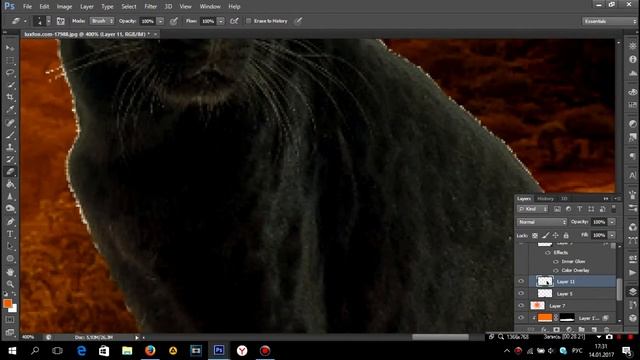Open layer Opacity dropdown arrow
640x360 pixels.
[612, 222]
